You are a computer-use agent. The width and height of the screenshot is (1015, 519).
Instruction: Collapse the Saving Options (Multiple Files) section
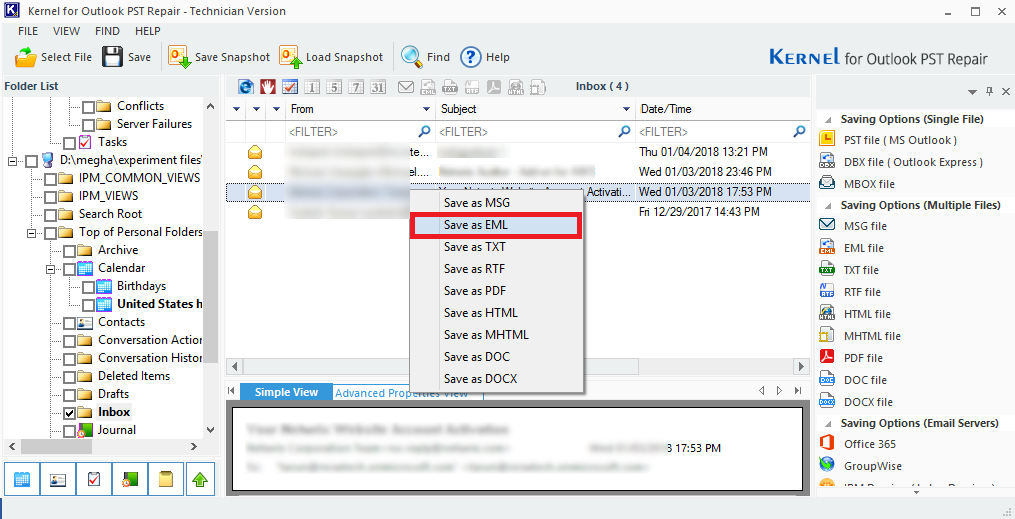pos(827,205)
